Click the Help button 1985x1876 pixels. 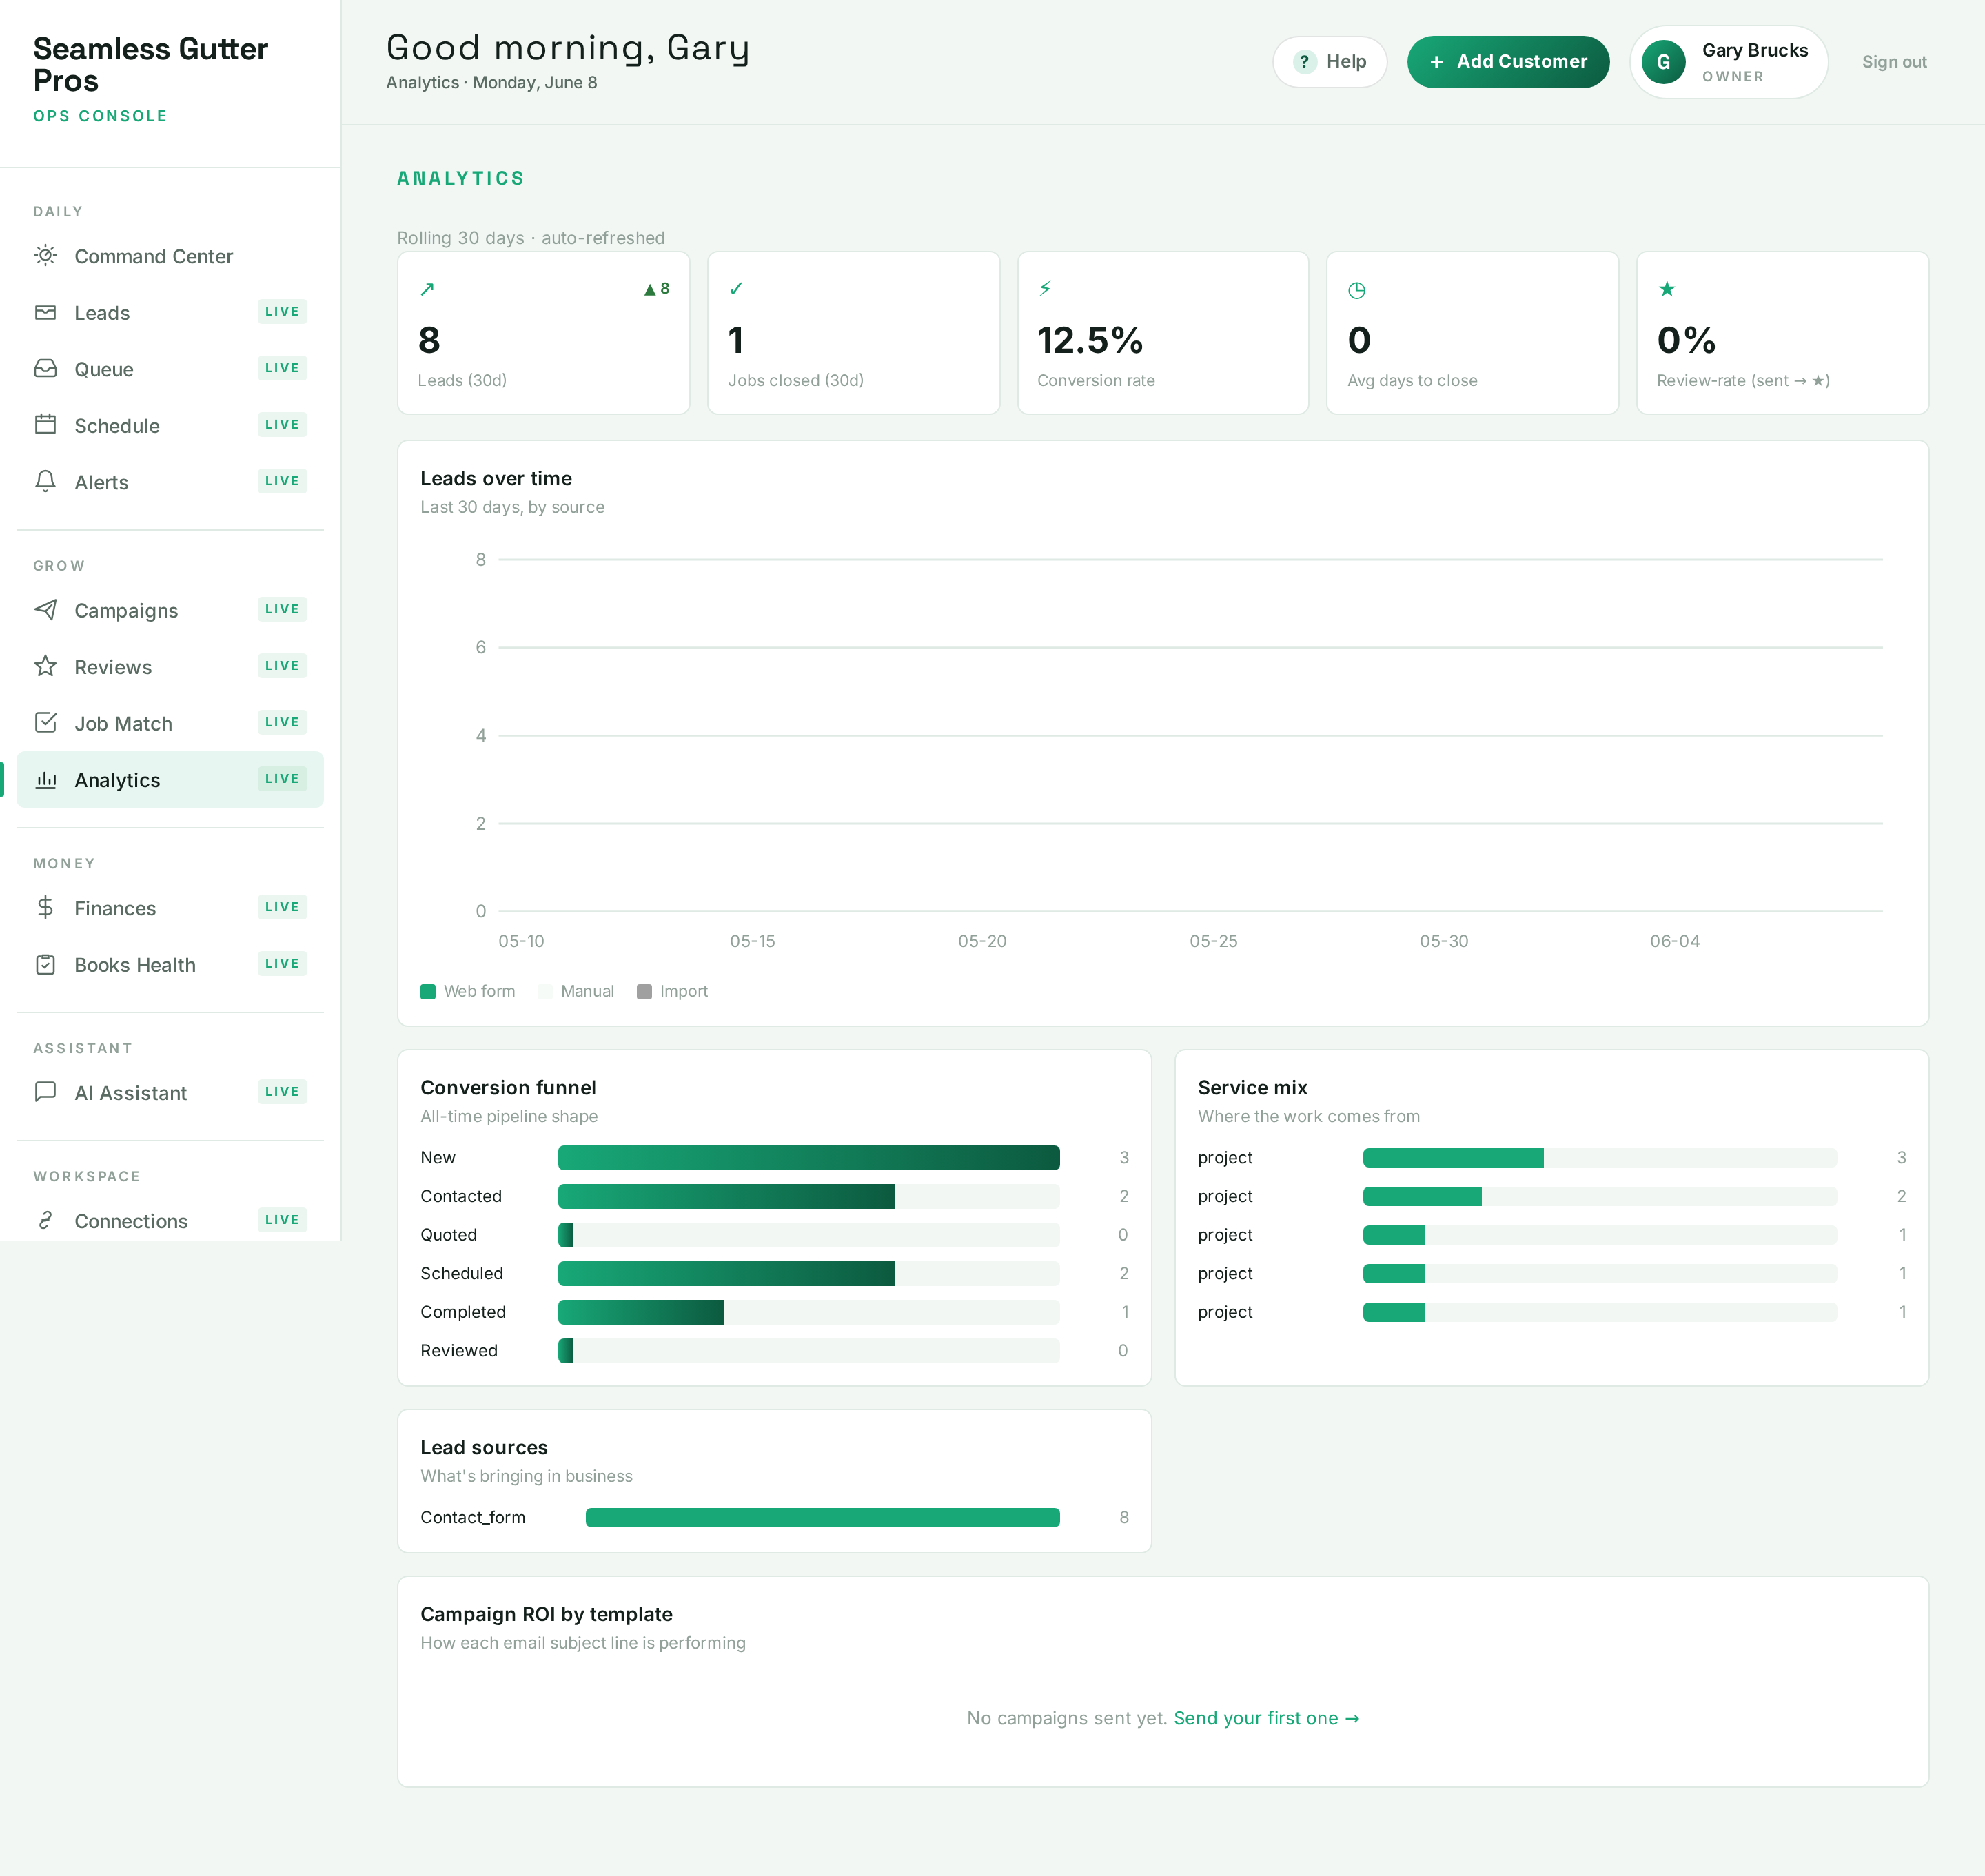pyautogui.click(x=1329, y=62)
